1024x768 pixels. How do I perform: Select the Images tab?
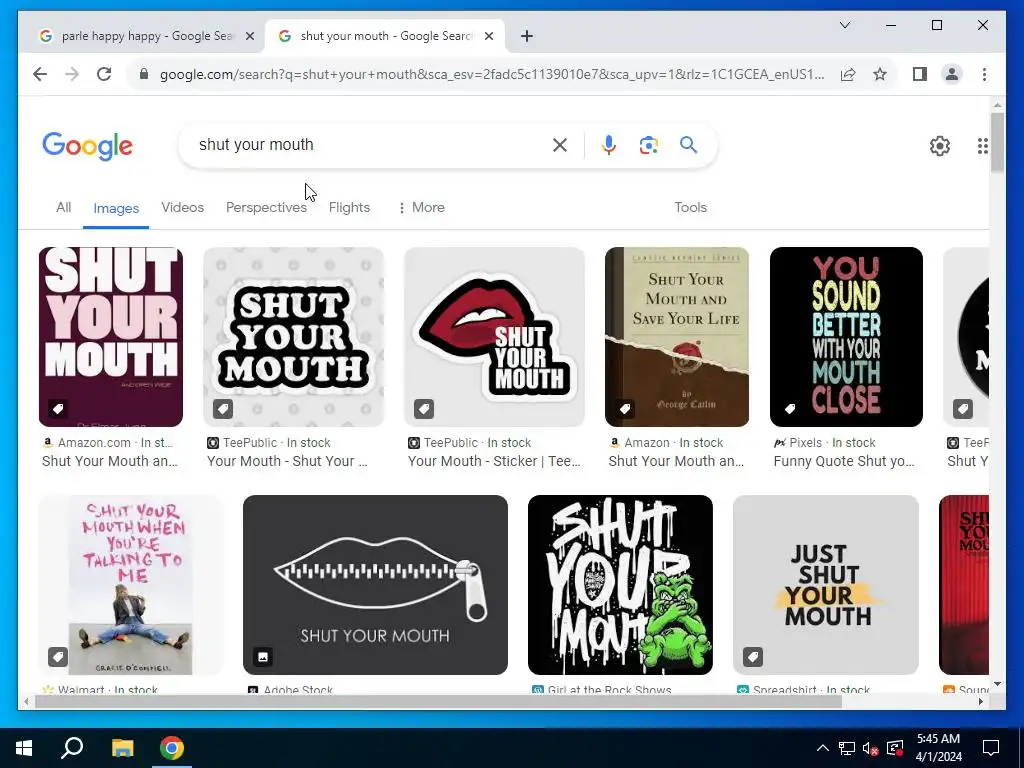click(x=116, y=208)
